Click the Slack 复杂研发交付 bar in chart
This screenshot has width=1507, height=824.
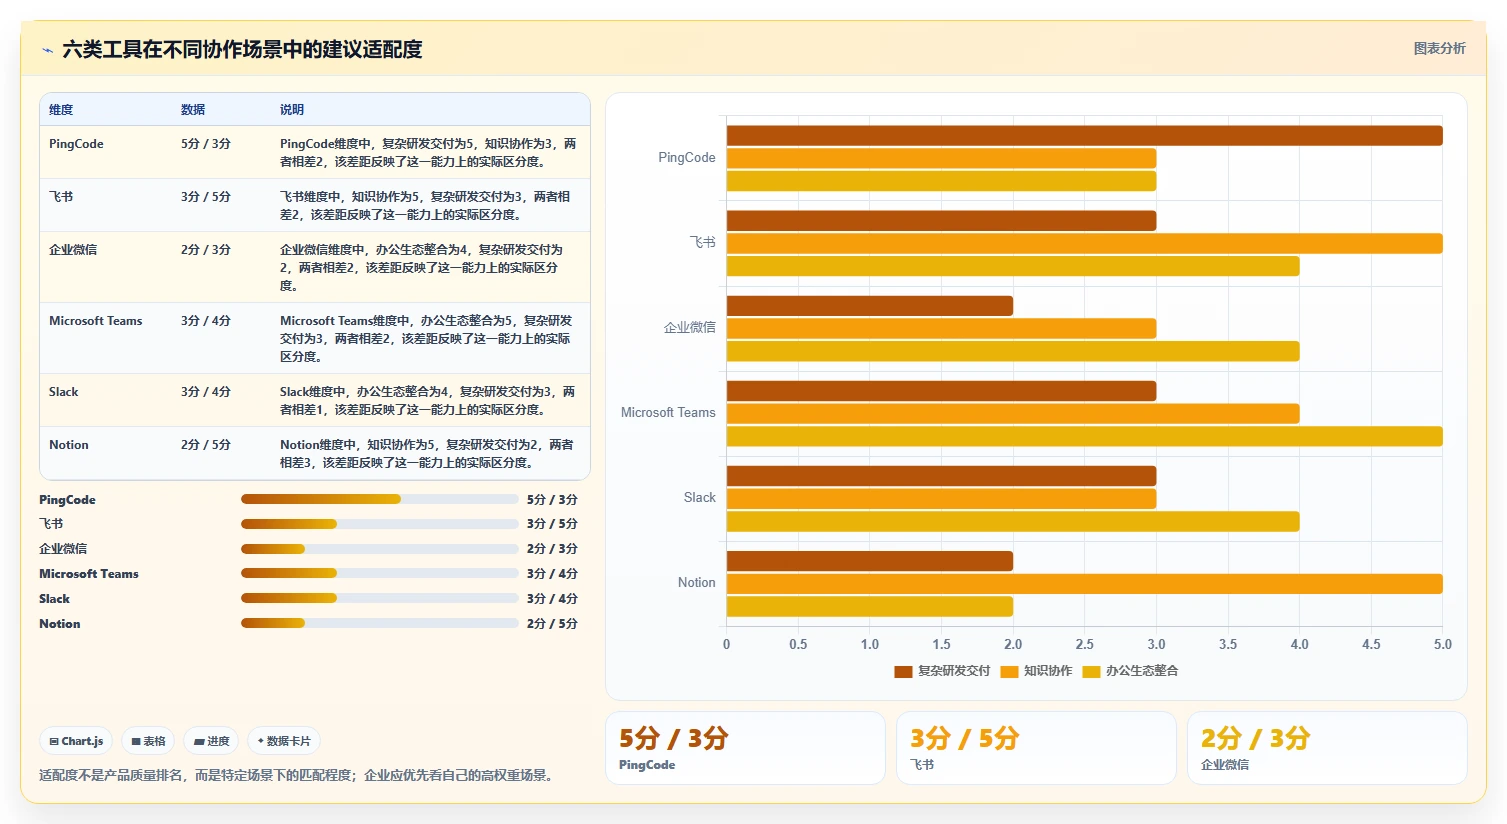[x=941, y=475]
